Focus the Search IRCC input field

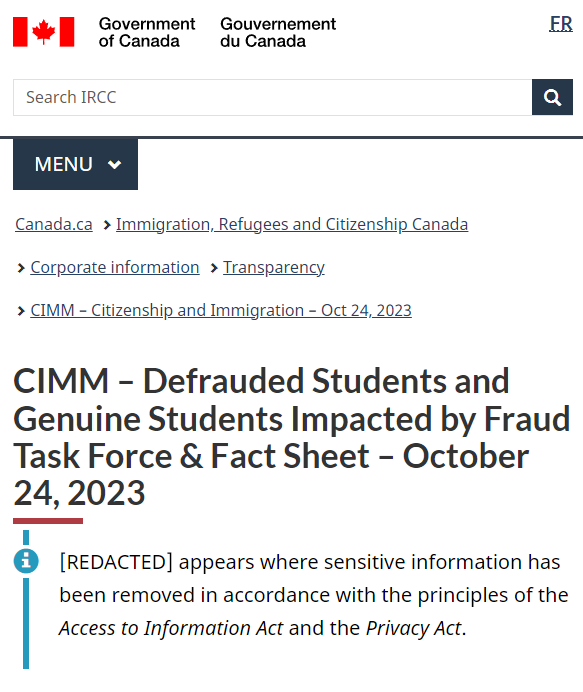coord(272,98)
